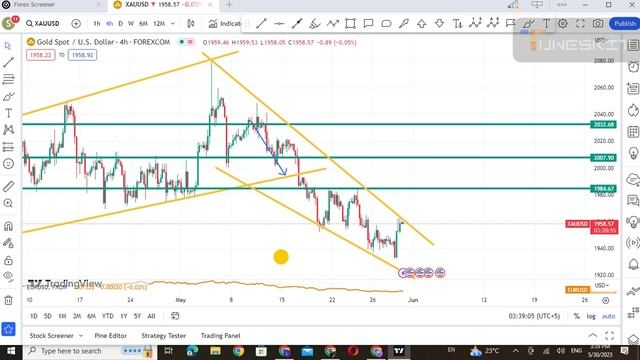The image size is (640, 360).
Task: Show hidden icons in Windows system tray
Action: click(x=516, y=351)
